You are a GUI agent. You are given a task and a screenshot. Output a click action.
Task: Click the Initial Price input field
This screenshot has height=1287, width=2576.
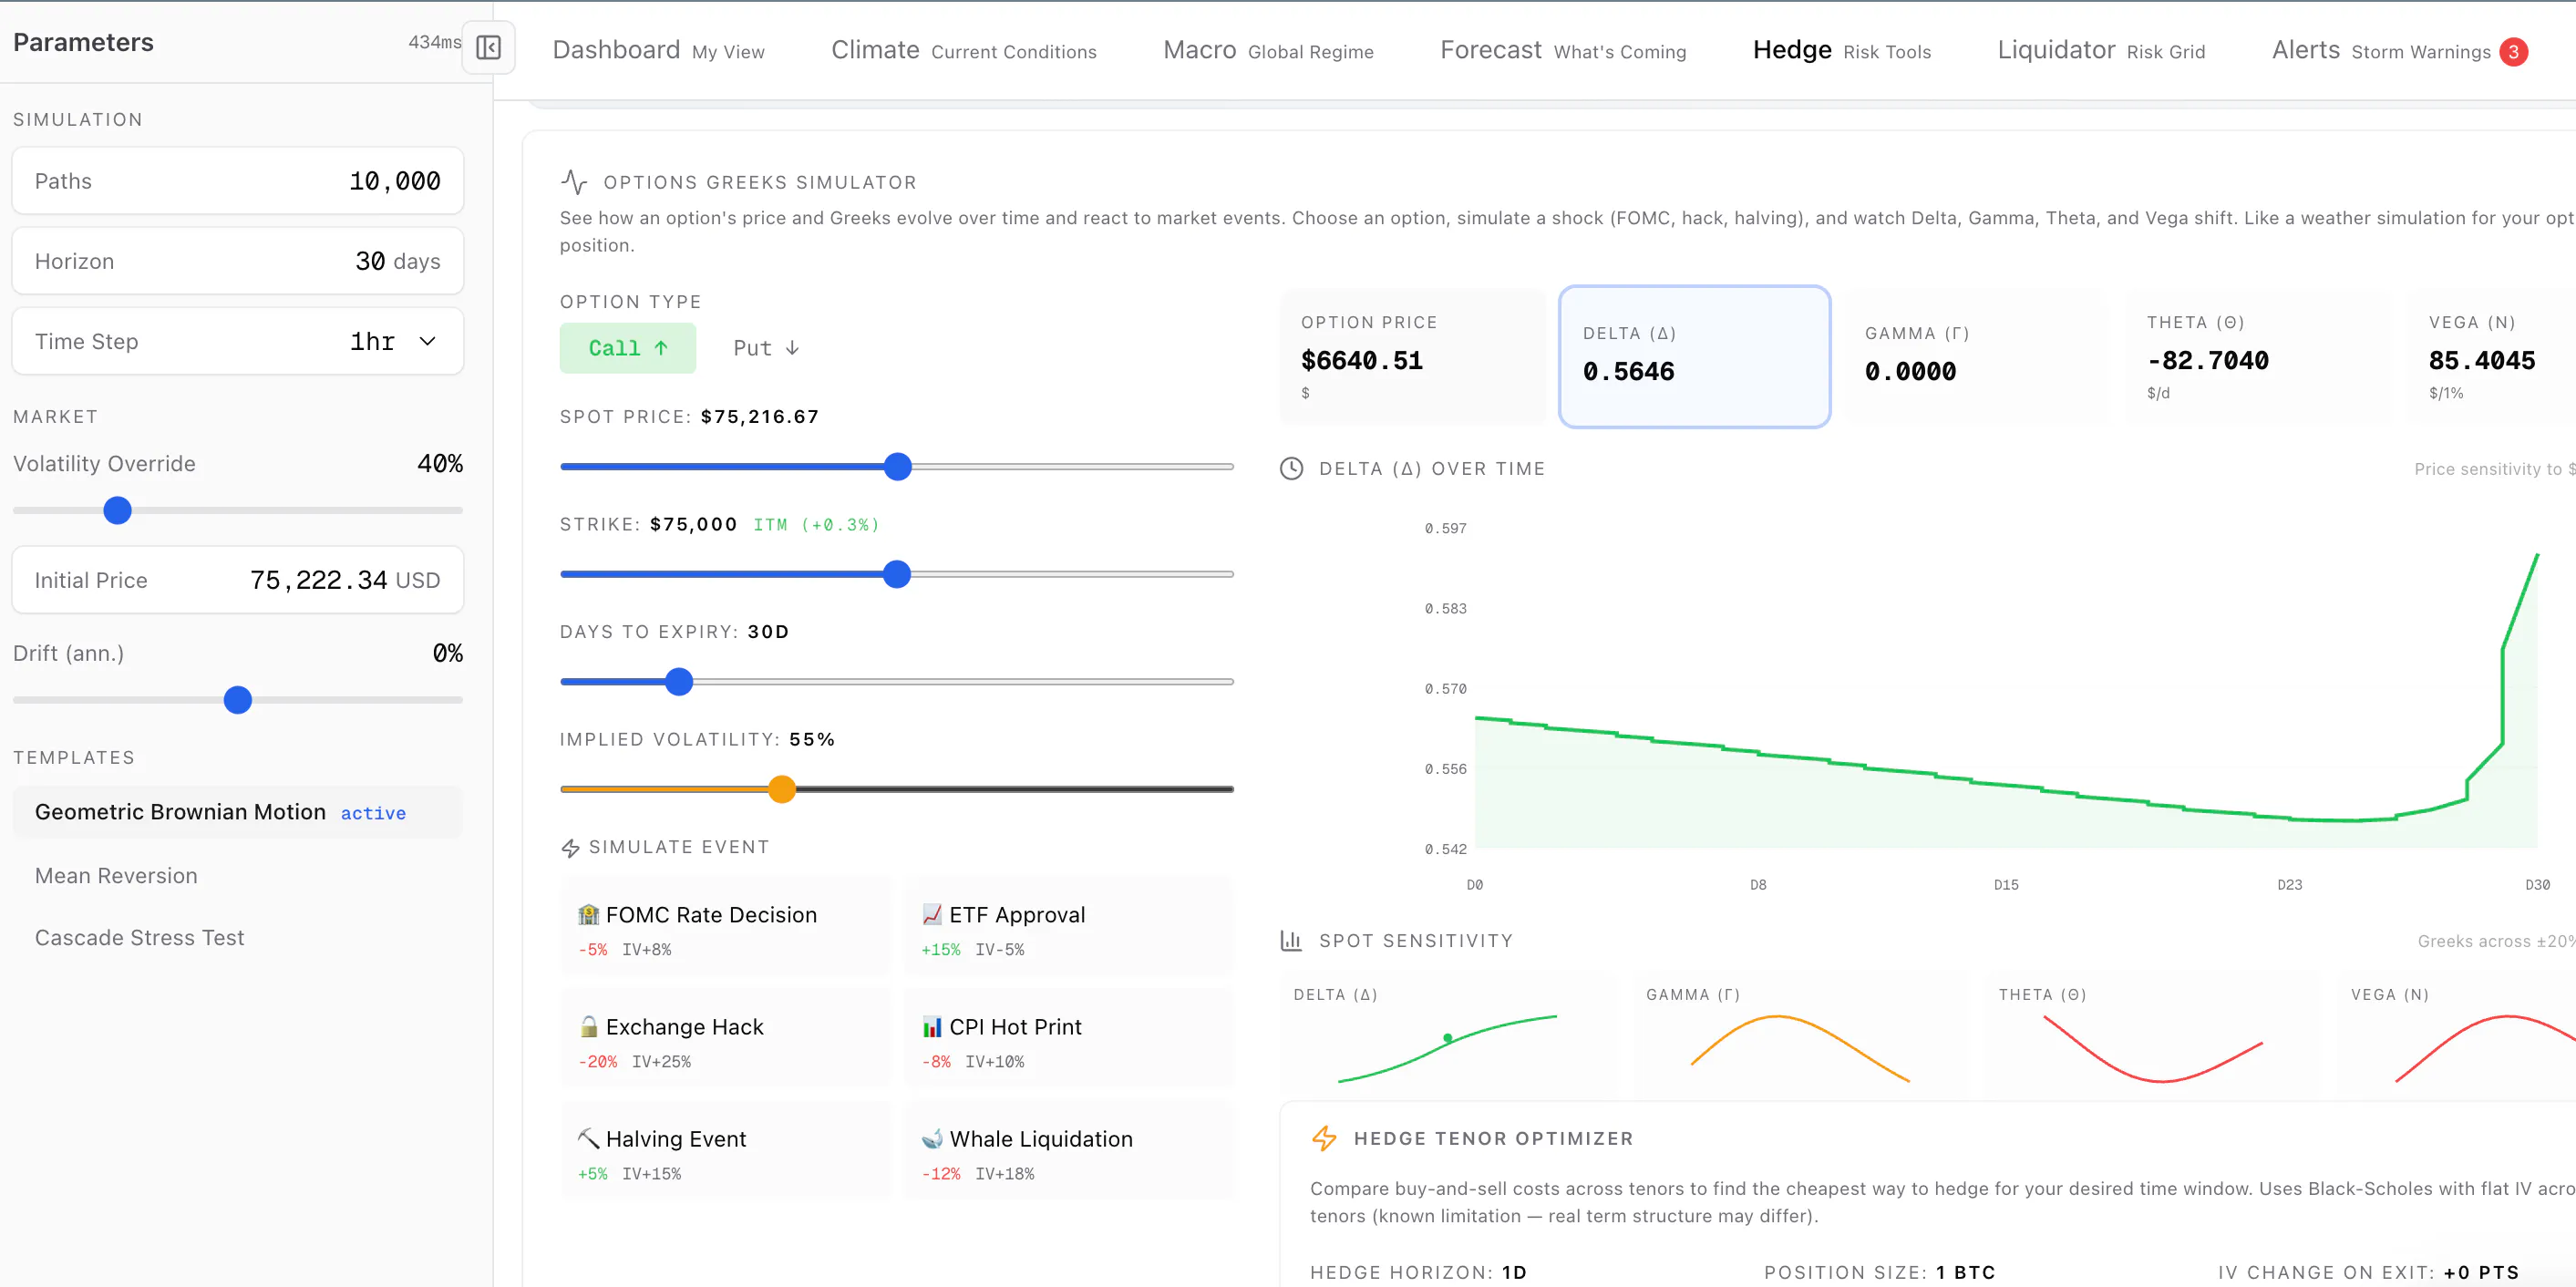coord(238,580)
